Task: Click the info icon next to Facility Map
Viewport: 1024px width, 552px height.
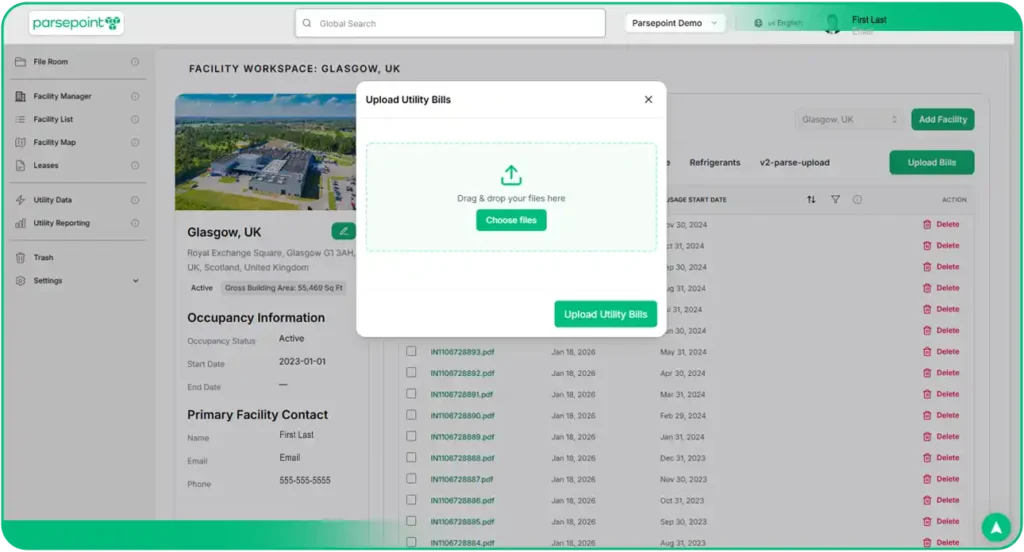Action: [135, 142]
